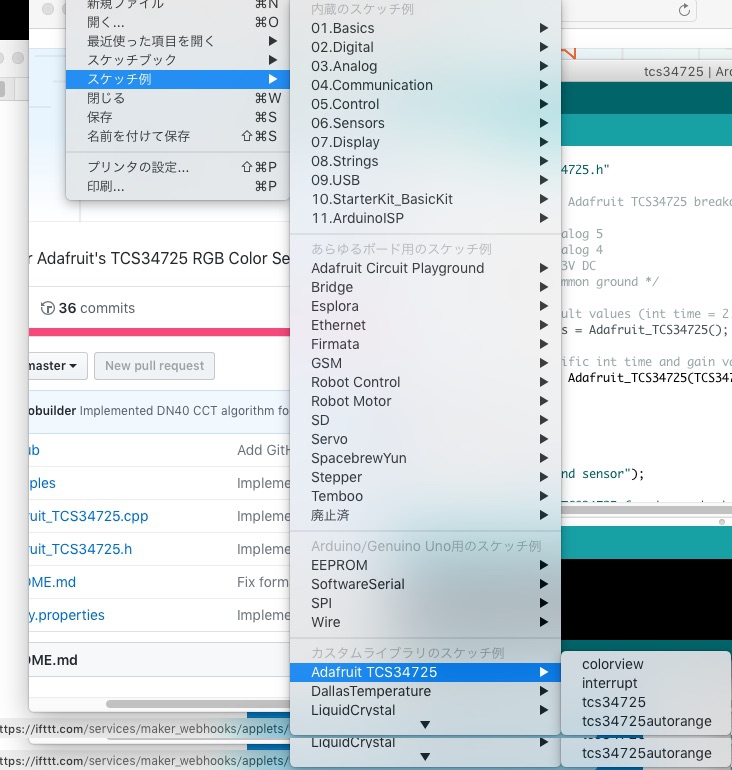Open the GSM examples submenu
This screenshot has height=770, width=732.
425,363
